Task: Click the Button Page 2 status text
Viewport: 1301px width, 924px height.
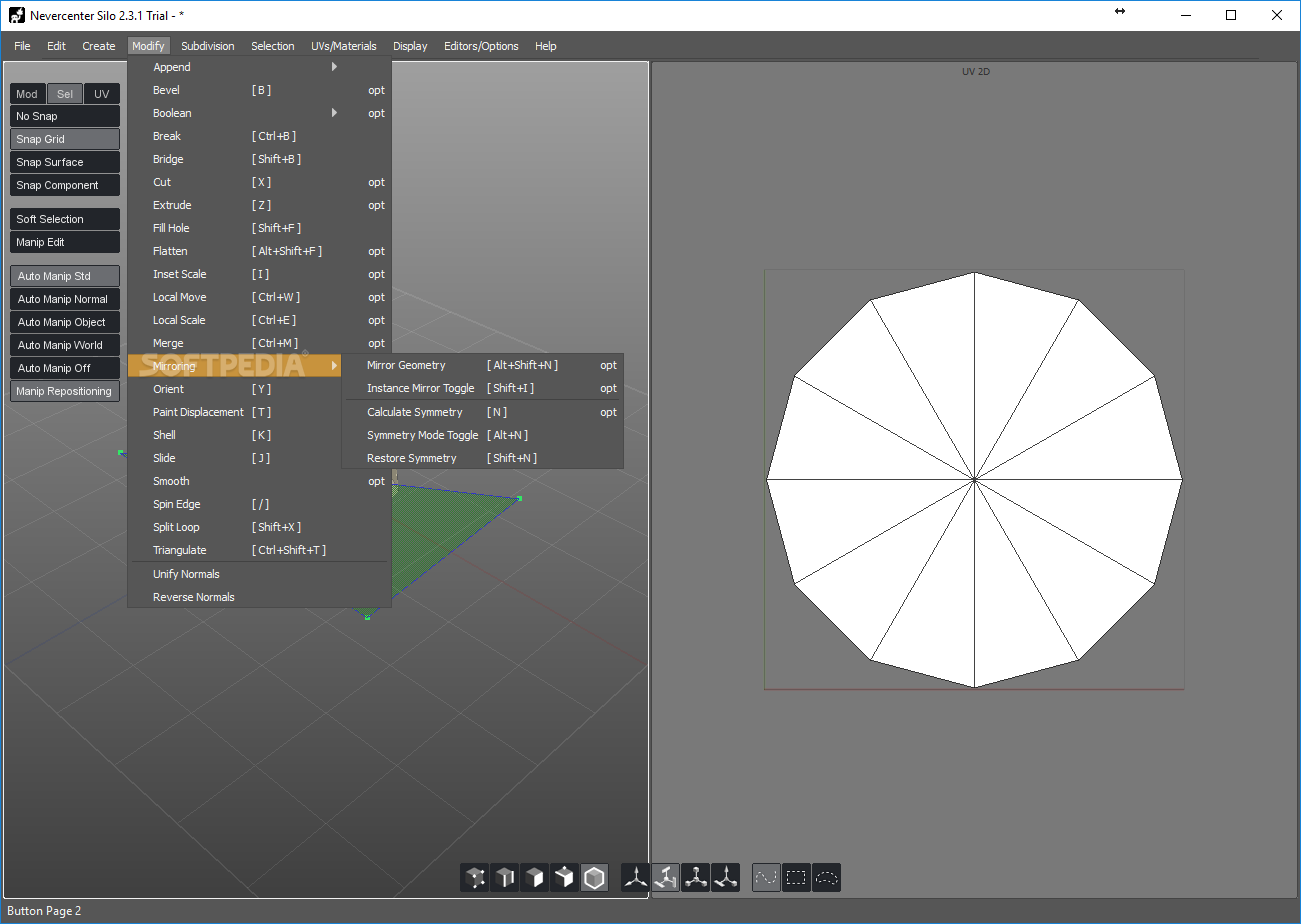Action: 44,911
